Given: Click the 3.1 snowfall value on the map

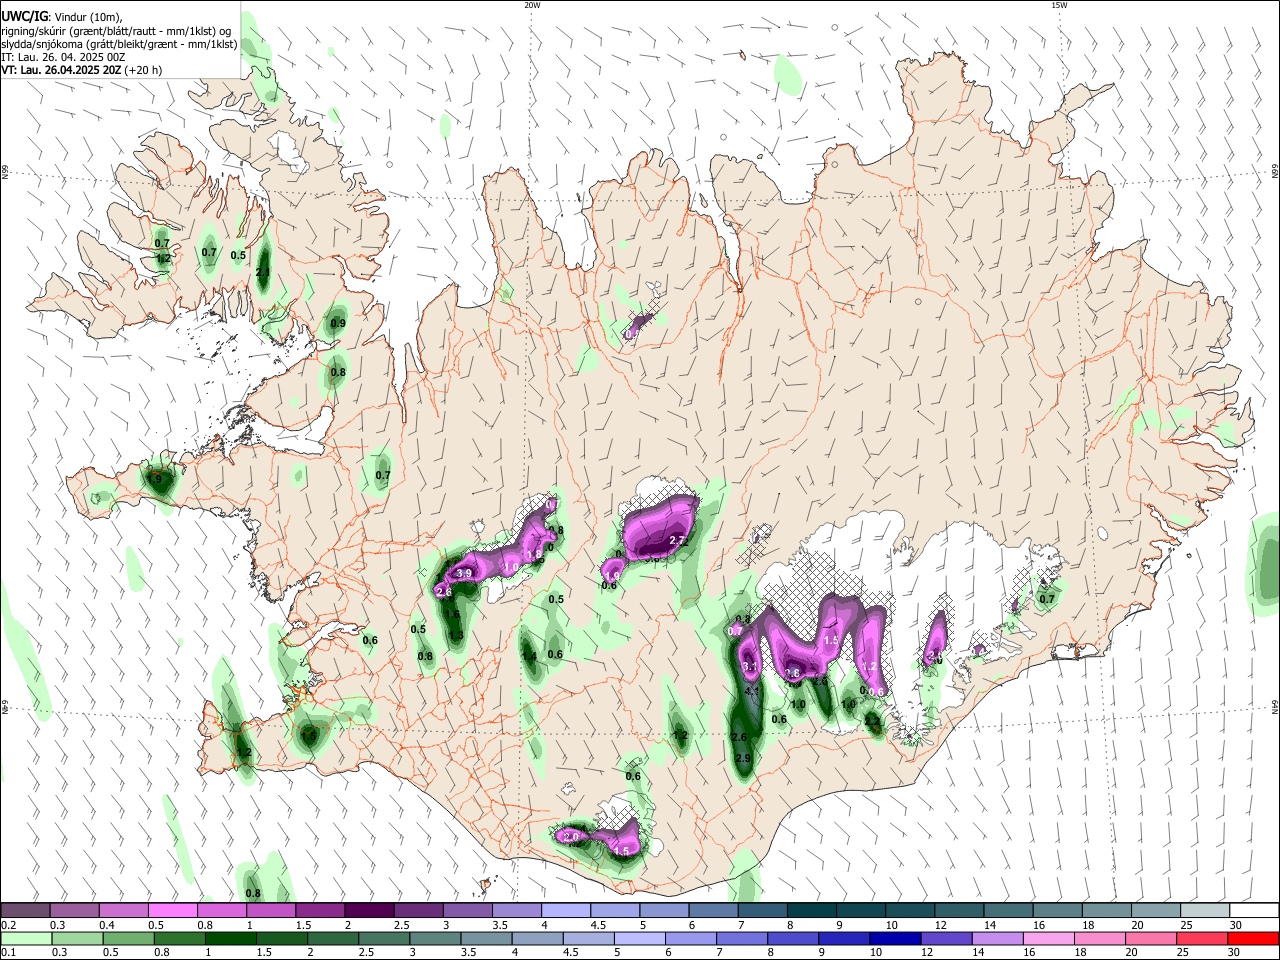Looking at the screenshot, I should point(752,666).
